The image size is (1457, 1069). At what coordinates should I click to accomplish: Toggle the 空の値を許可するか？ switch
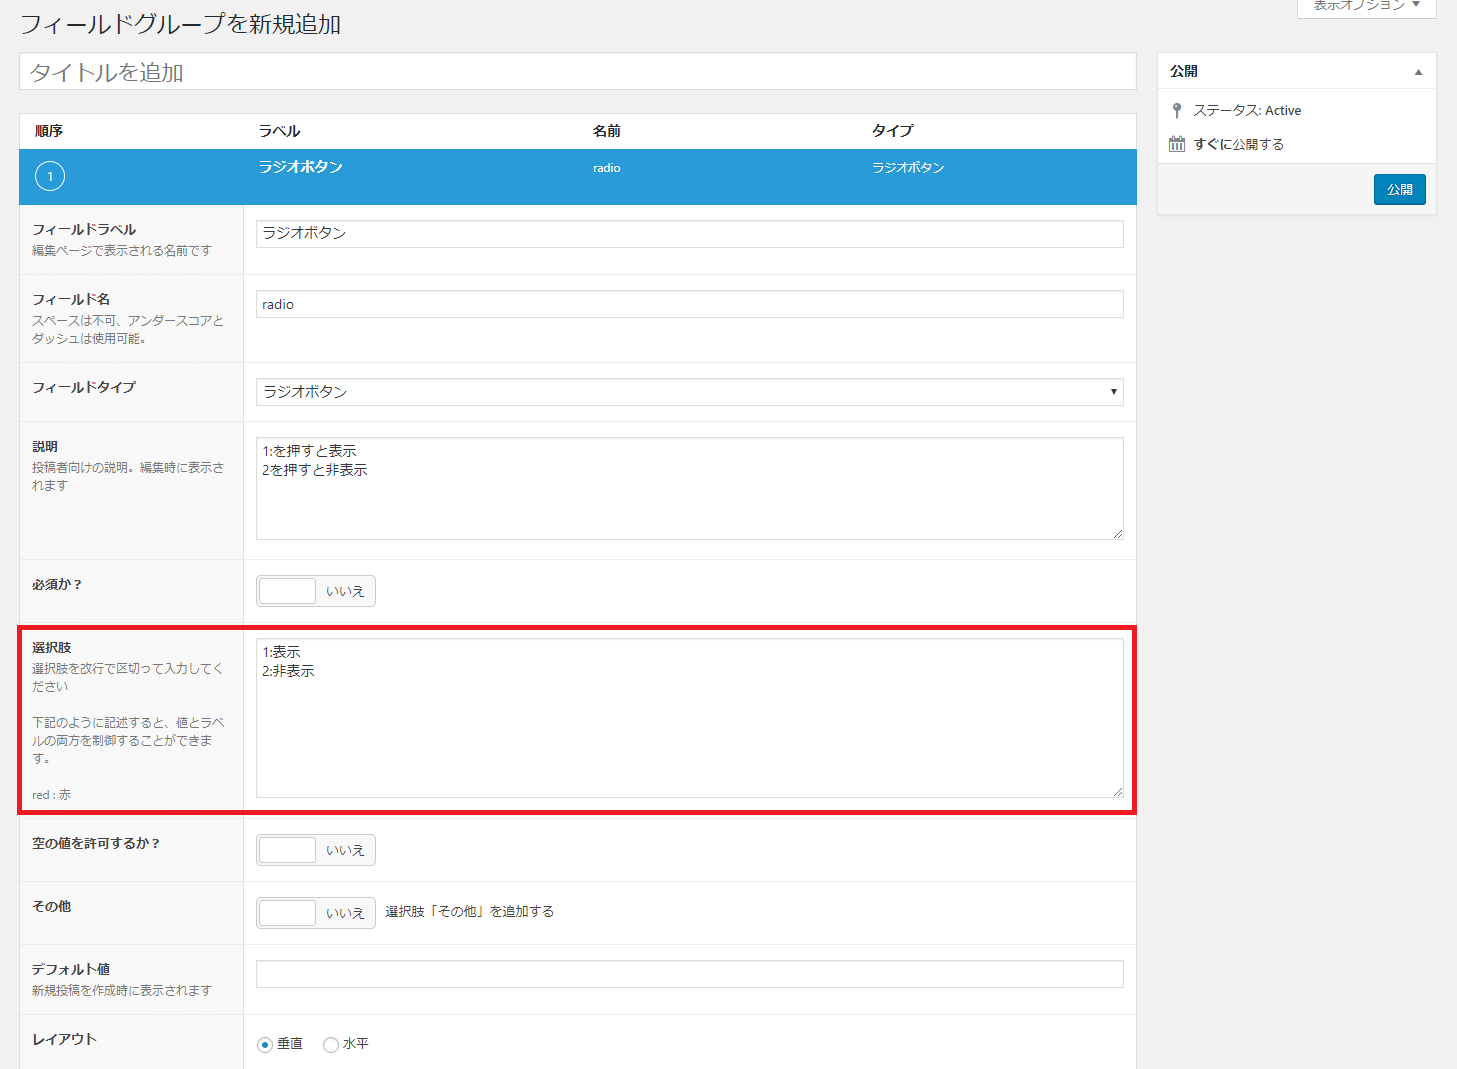click(x=316, y=850)
